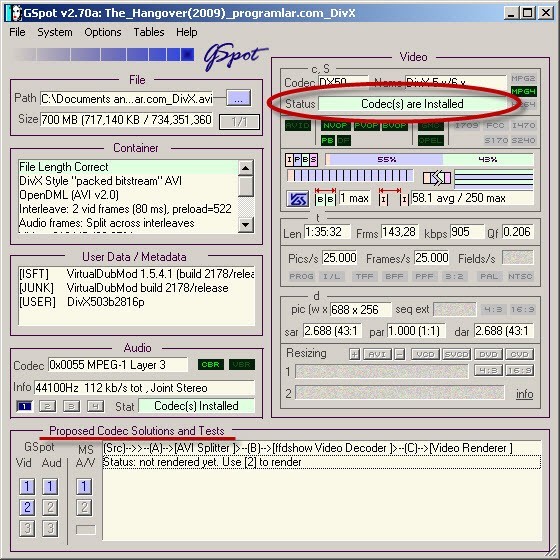Click the Path field showing the AVI file
560x560 pixels.
point(127,99)
